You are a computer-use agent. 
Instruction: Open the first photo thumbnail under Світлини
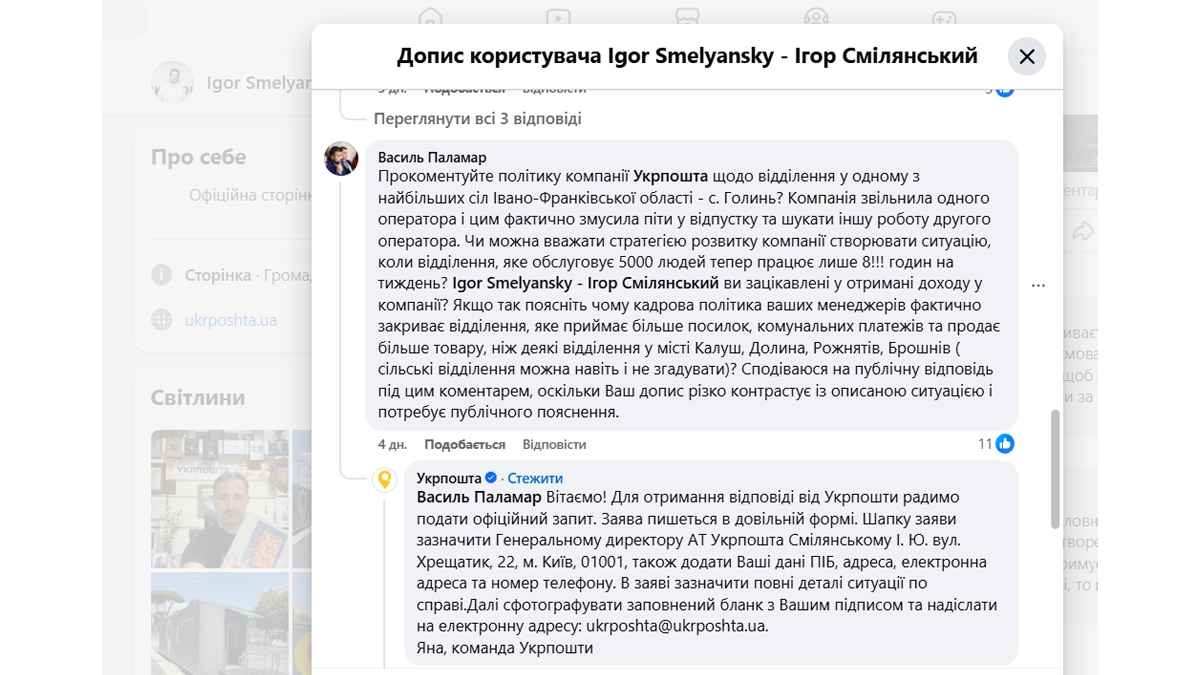[x=219, y=497]
